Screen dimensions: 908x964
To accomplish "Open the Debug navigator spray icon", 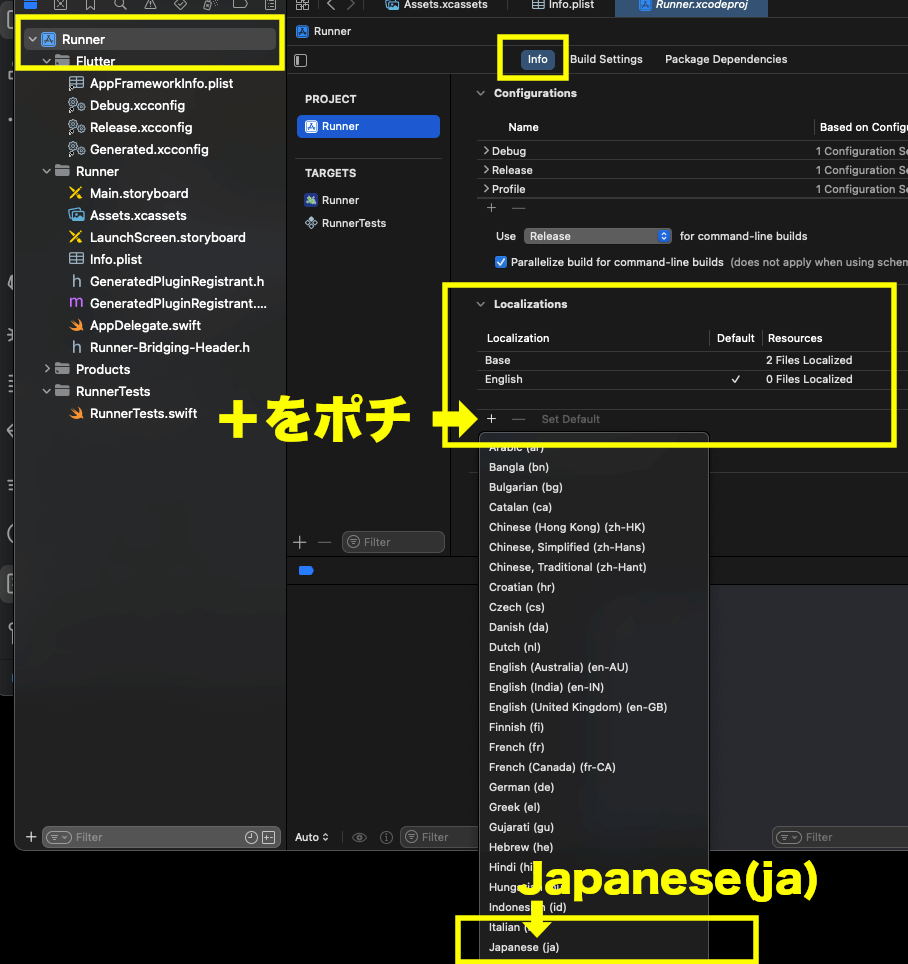I will [210, 5].
